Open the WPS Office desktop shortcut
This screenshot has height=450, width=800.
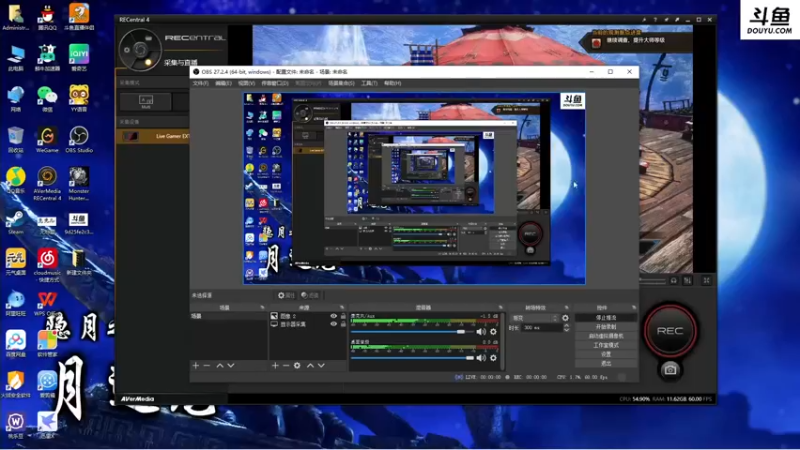click(x=47, y=304)
